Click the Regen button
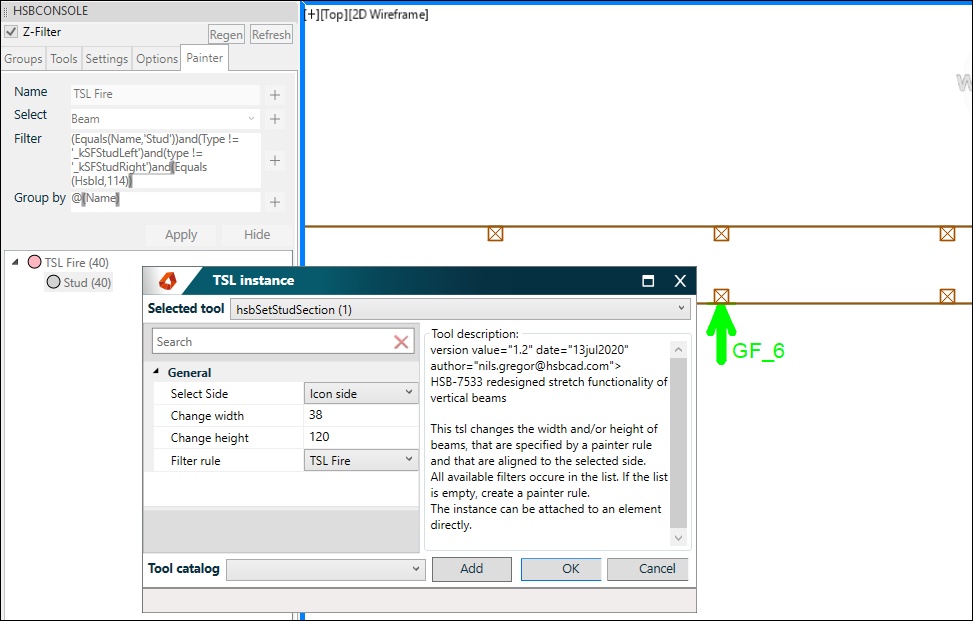The width and height of the screenshot is (973, 621). (x=226, y=35)
